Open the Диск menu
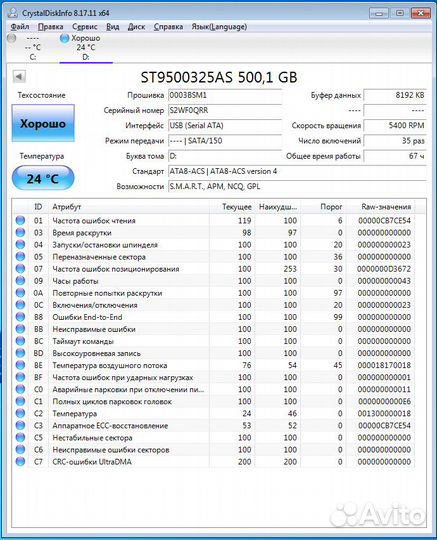 pos(136,27)
